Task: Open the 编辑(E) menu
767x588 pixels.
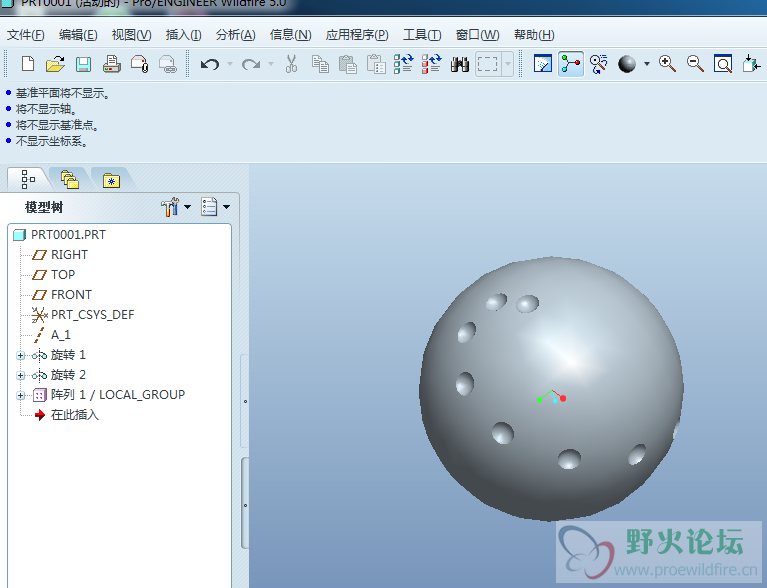Action: point(78,35)
